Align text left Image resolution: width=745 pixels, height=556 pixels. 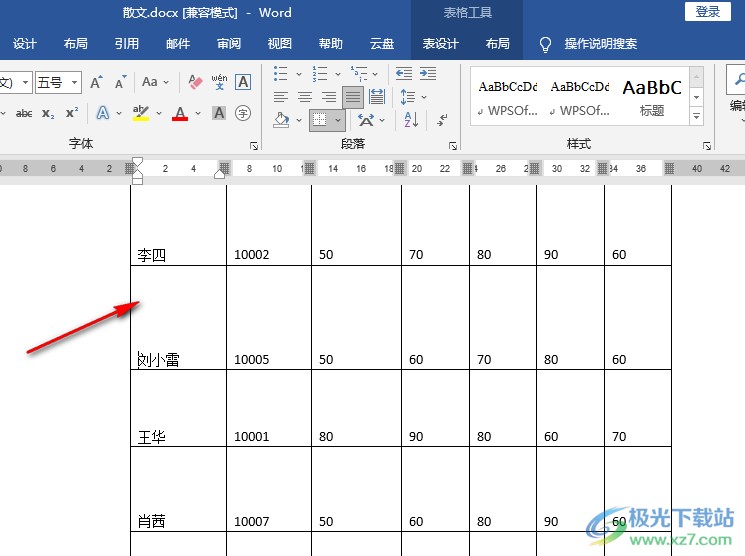click(281, 97)
